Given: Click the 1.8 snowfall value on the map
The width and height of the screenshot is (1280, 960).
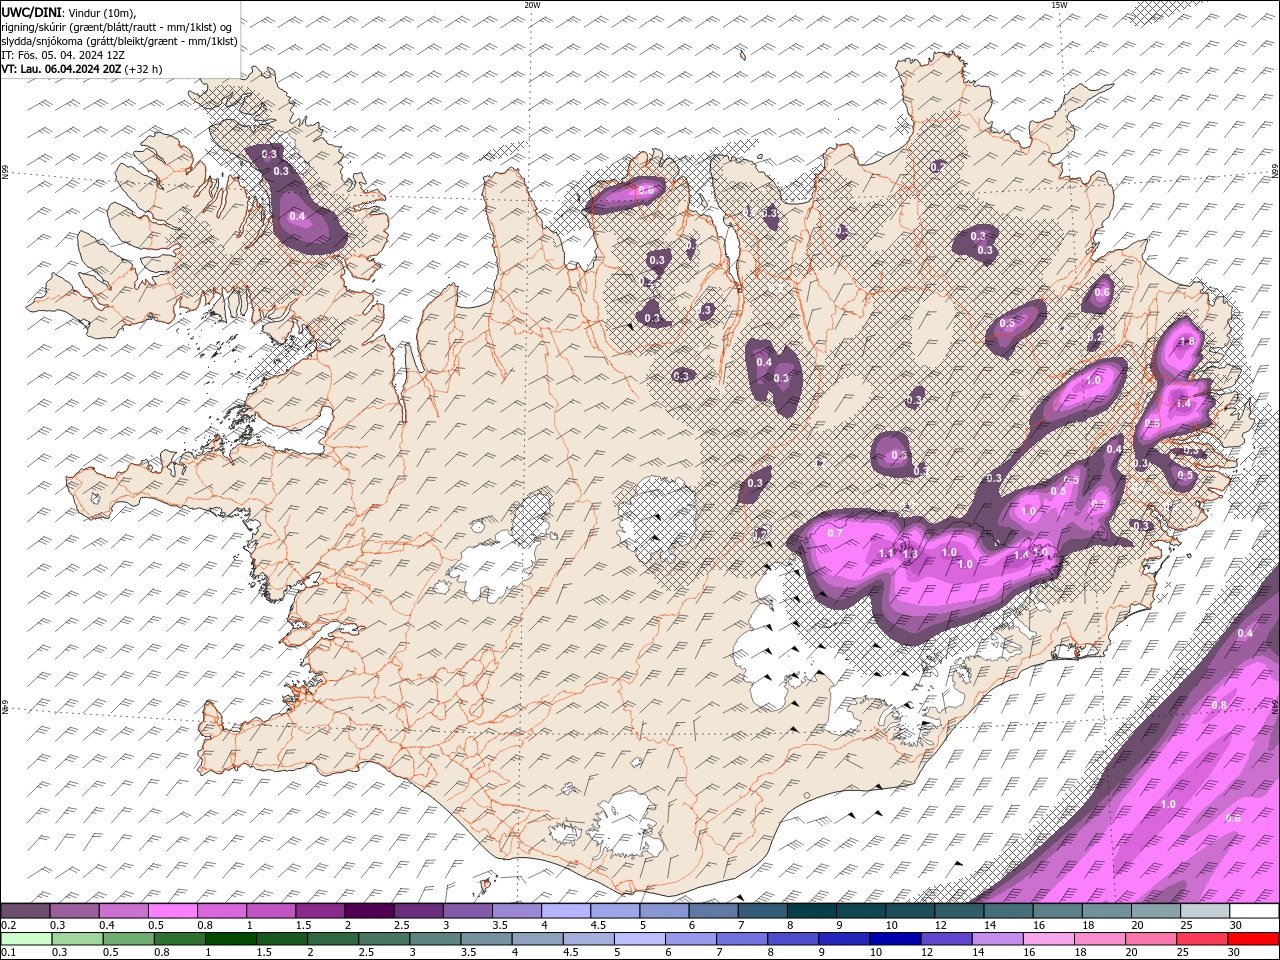Looking at the screenshot, I should tap(1187, 342).
